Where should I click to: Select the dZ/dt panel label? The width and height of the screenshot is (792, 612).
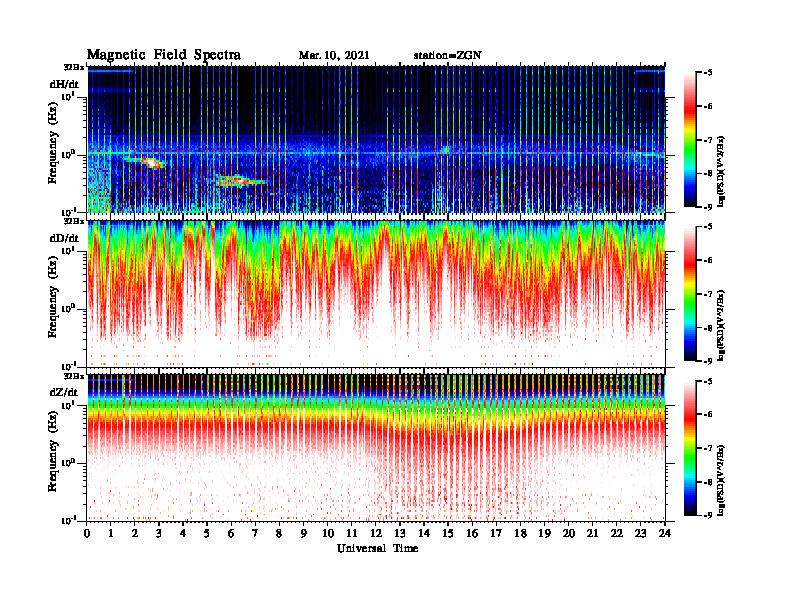64,392
